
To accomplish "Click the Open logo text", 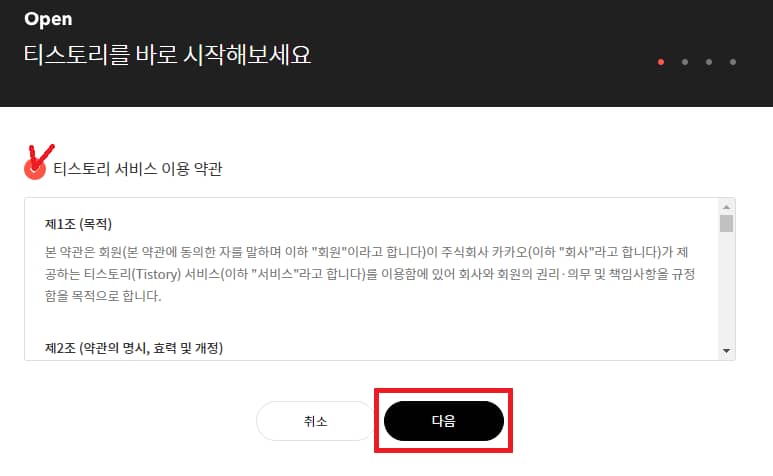I will click(x=48, y=20).
